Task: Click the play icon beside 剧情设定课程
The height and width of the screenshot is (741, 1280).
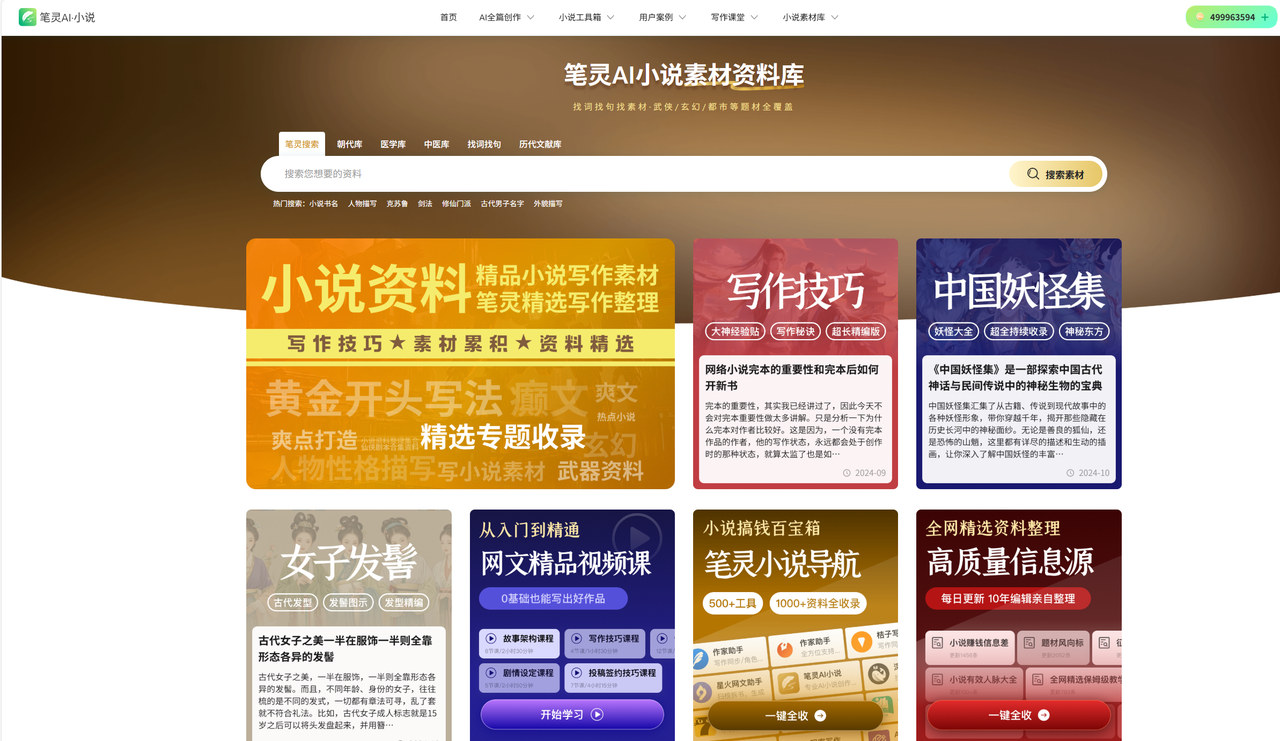Action: [491, 673]
